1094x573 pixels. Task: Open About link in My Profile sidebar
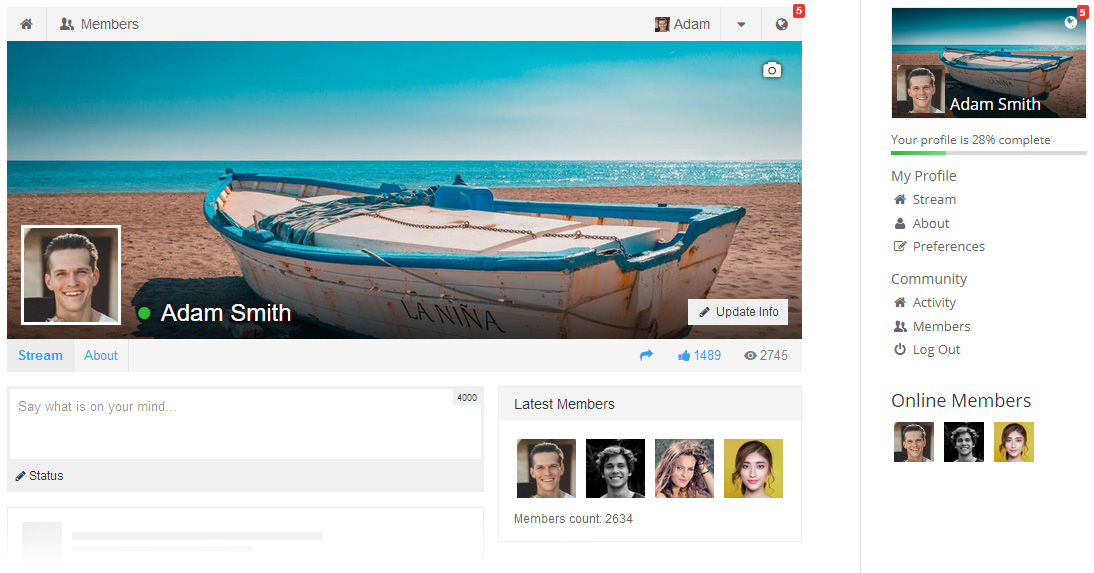[931, 223]
